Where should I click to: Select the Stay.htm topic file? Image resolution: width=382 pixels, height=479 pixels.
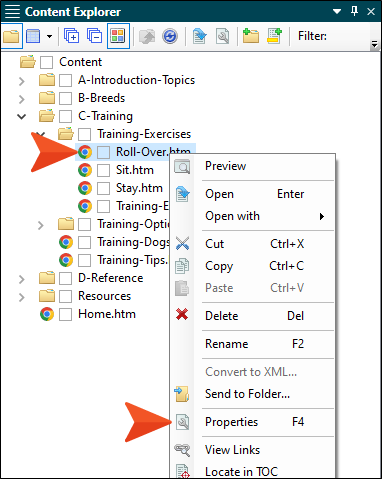139,188
